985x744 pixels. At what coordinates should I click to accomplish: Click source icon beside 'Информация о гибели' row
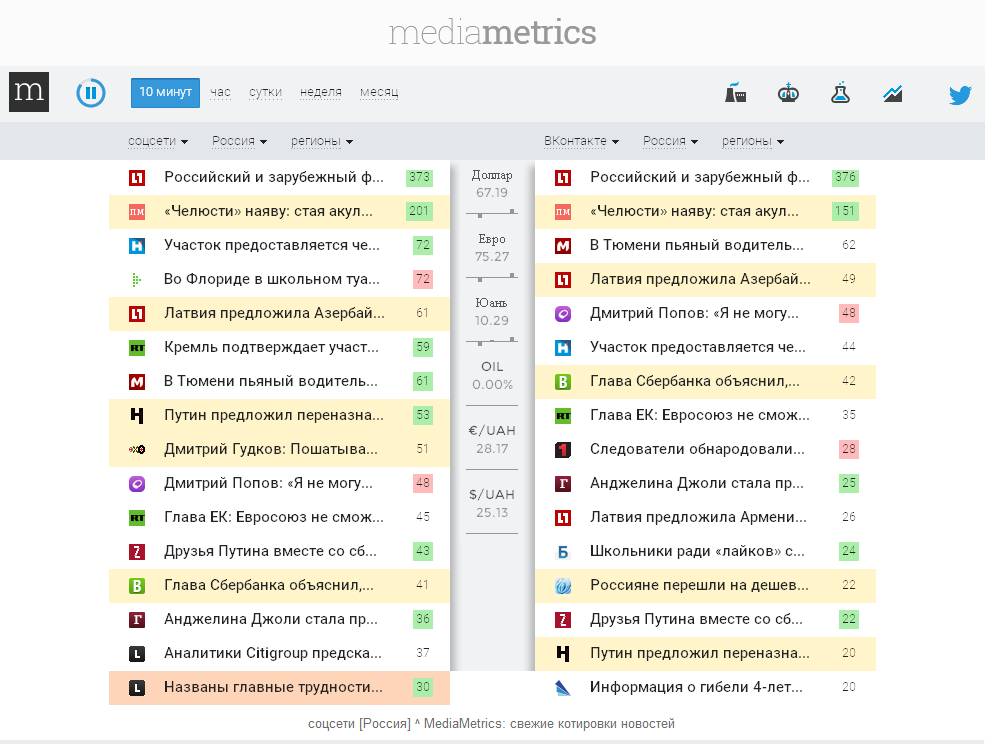pos(563,687)
